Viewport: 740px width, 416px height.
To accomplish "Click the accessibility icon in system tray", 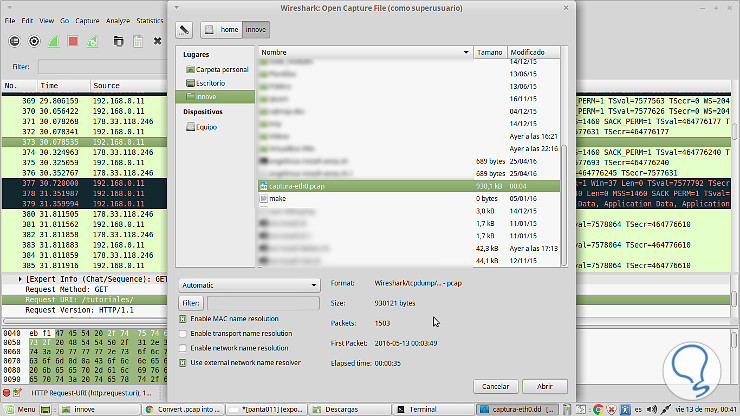I will 625,409.
